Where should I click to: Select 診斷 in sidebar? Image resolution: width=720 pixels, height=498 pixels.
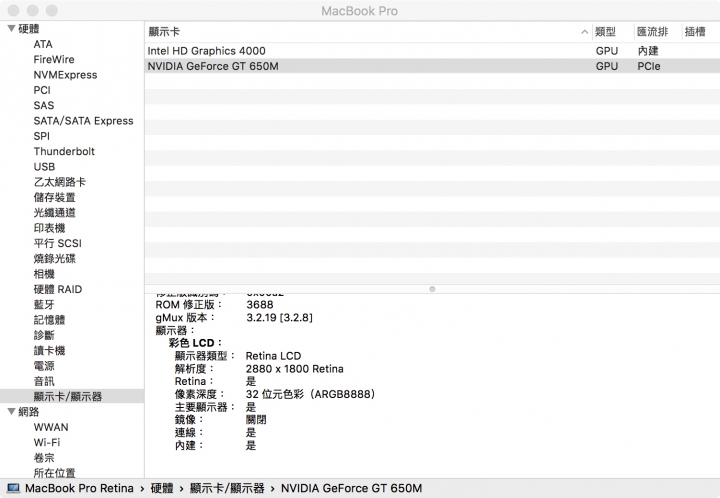(x=44, y=335)
